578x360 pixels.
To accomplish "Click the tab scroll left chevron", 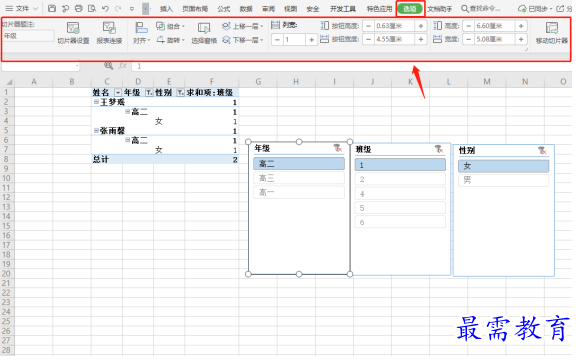I will [146, 8].
